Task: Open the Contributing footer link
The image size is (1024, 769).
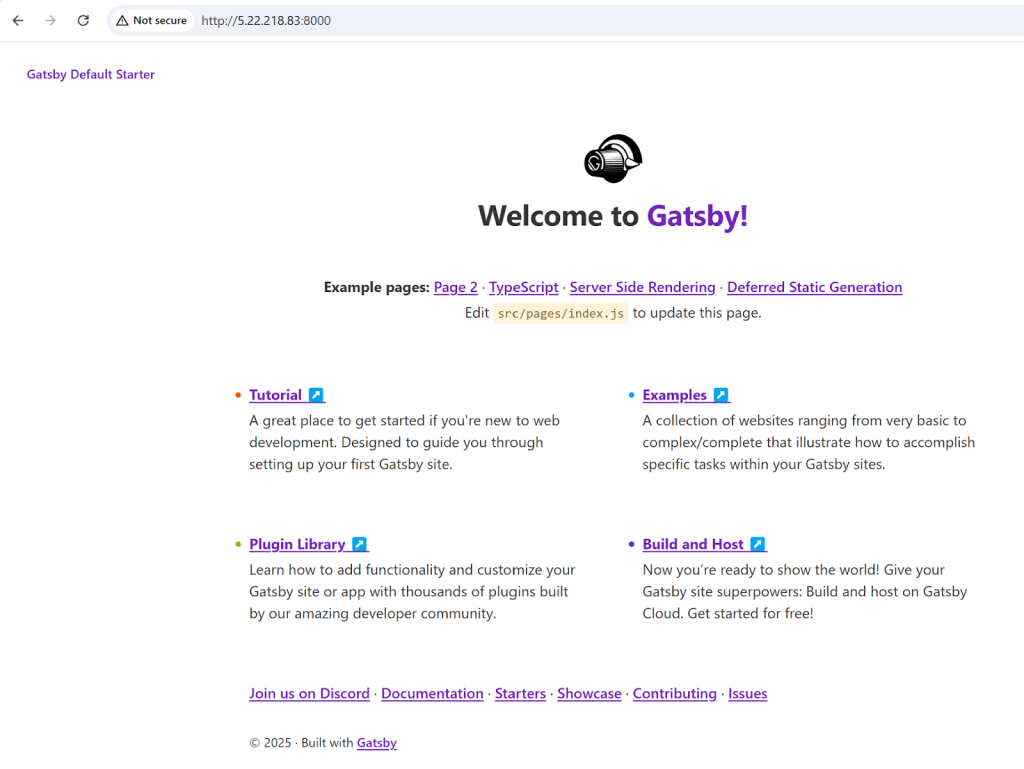Action: (675, 693)
